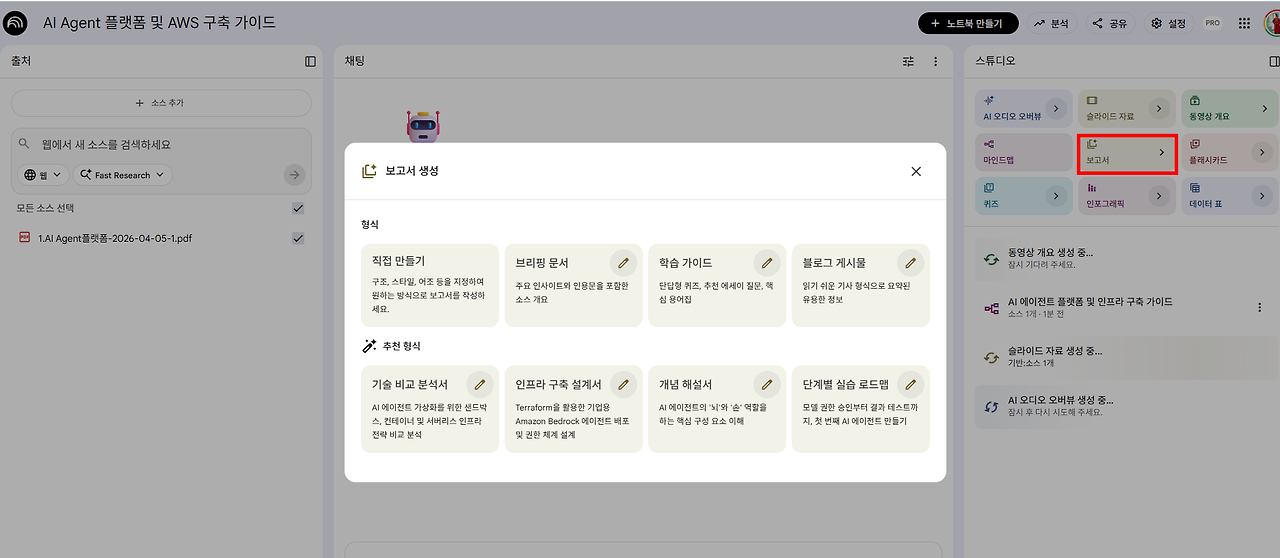This screenshot has width=1280, height=558.
Task: Edit the 개념 해설서 pencil icon
Action: [767, 384]
